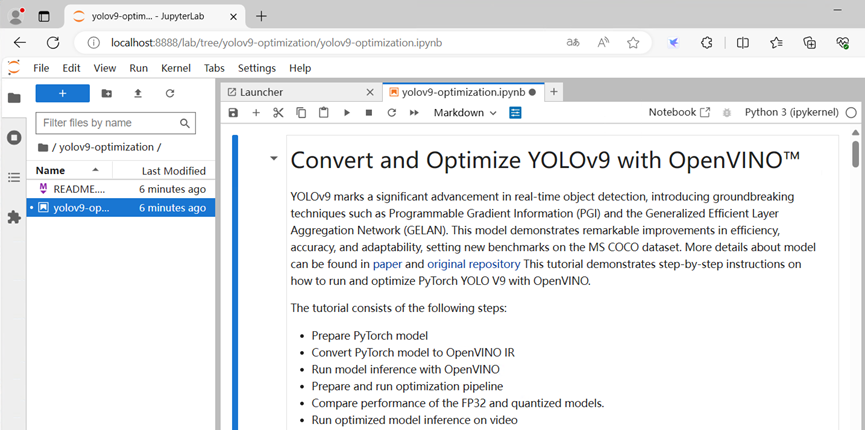Go back with browser back arrow
Viewport: 865px width, 430px height.
pyautogui.click(x=20, y=43)
